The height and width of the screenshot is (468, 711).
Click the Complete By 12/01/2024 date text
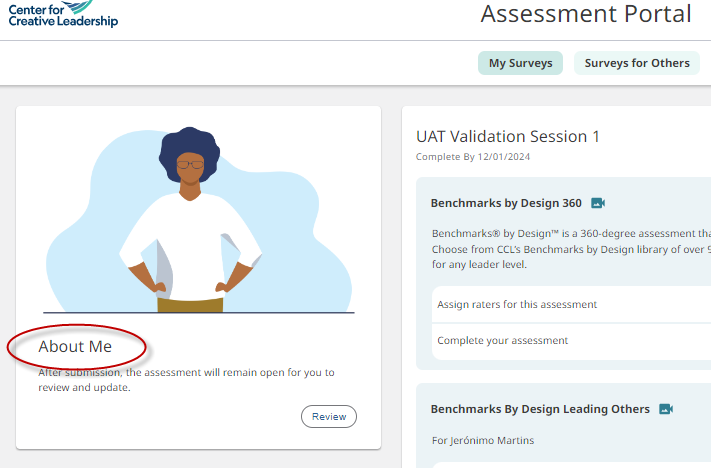tap(473, 157)
